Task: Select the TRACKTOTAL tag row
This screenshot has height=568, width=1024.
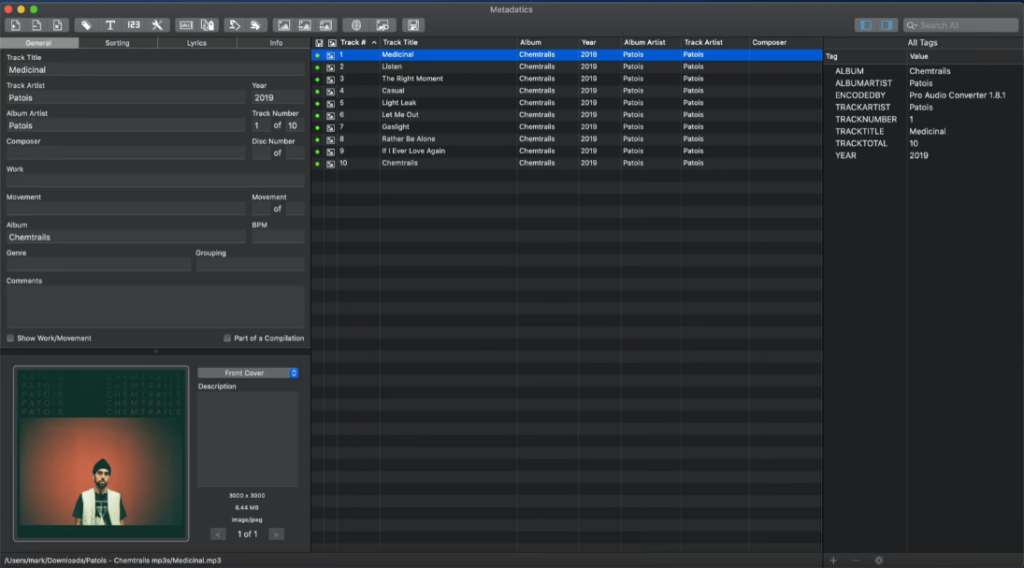Action: (x=923, y=144)
